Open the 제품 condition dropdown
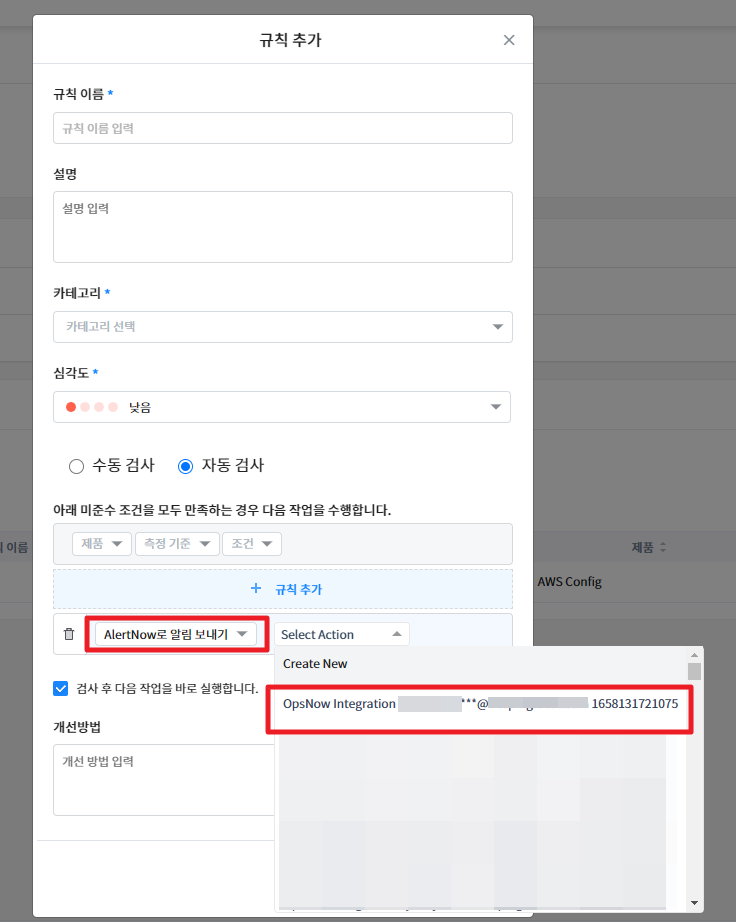This screenshot has height=922, width=736. pos(101,543)
